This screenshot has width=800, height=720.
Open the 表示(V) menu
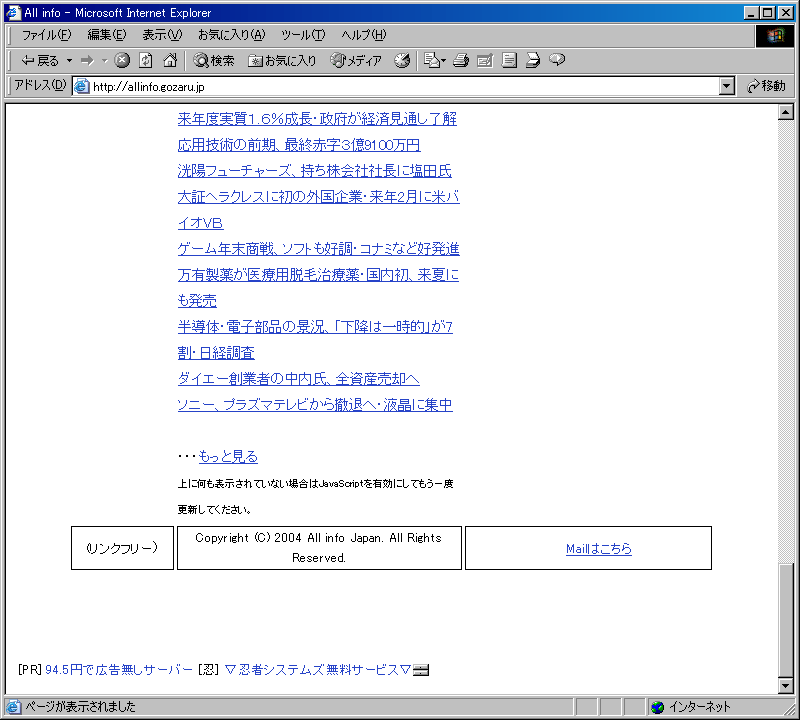[162, 35]
